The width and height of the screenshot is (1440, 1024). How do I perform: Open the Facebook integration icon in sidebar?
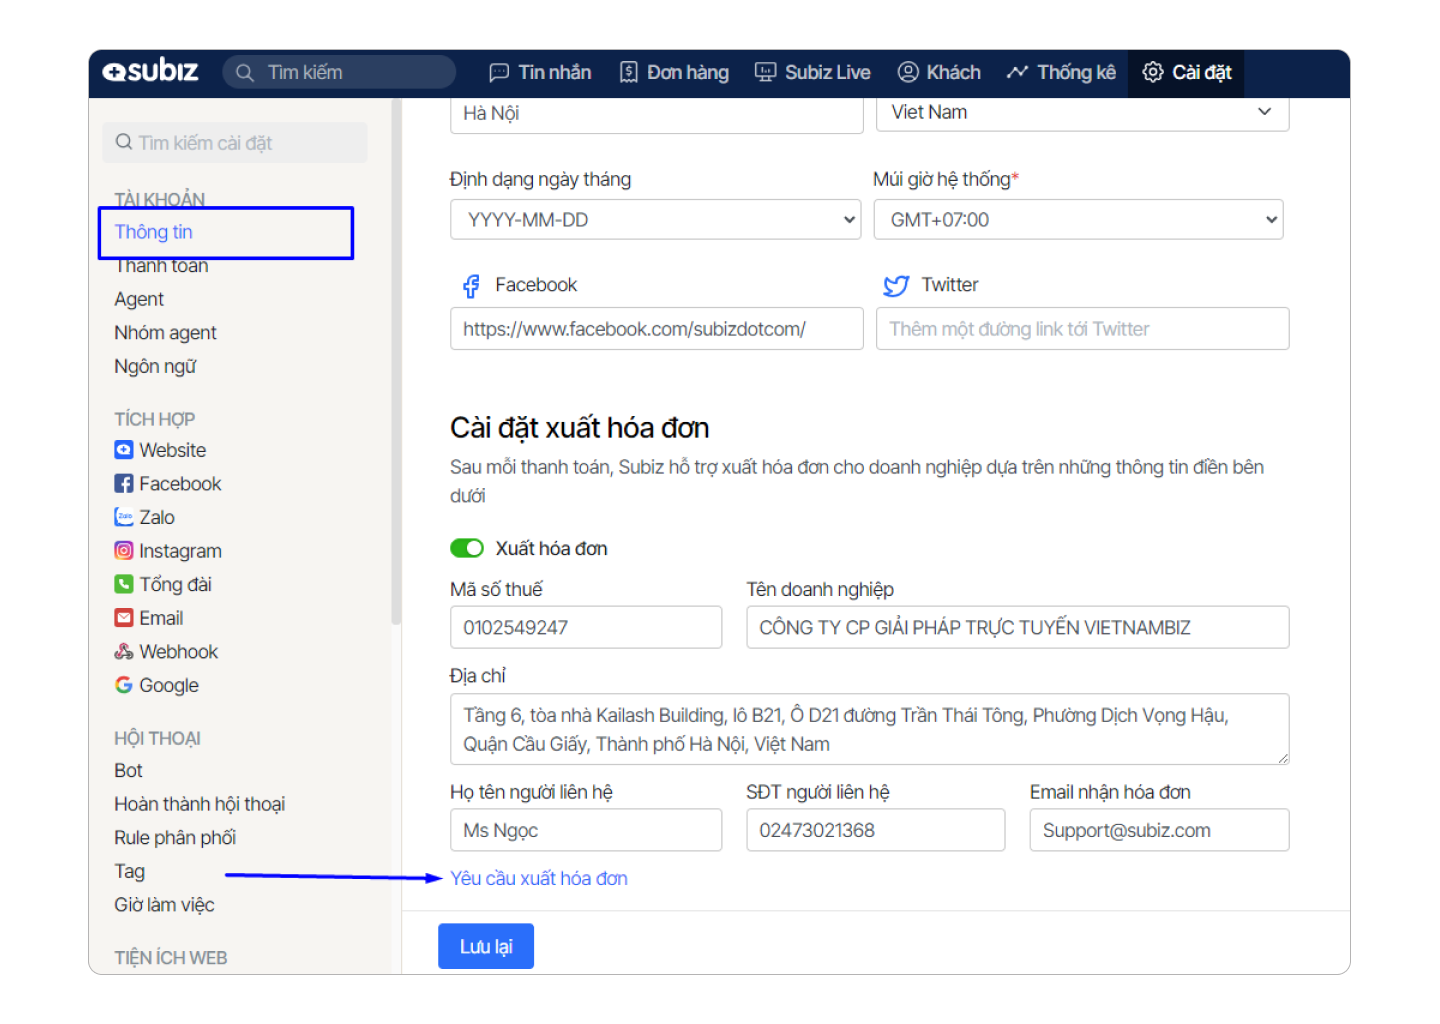pos(123,484)
